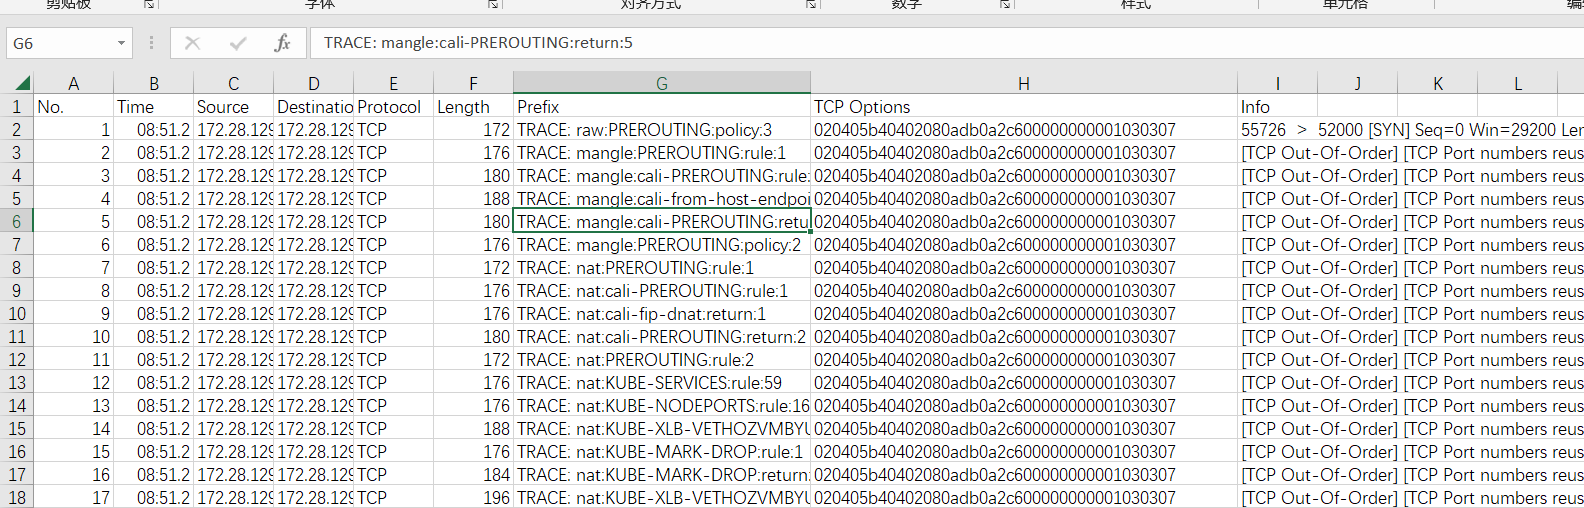Select the Prefix header cell

(661, 107)
